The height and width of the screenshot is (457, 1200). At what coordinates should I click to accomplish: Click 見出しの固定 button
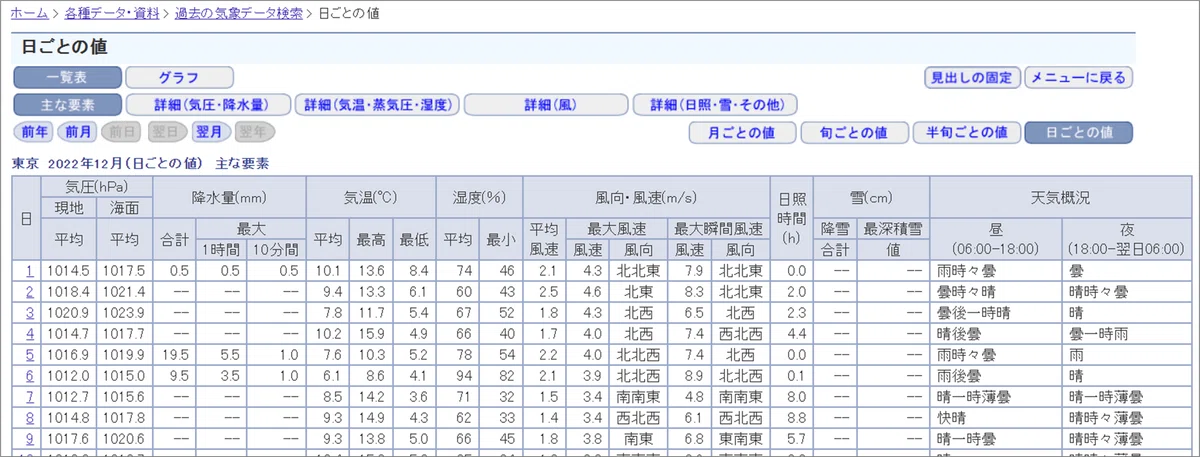point(972,77)
